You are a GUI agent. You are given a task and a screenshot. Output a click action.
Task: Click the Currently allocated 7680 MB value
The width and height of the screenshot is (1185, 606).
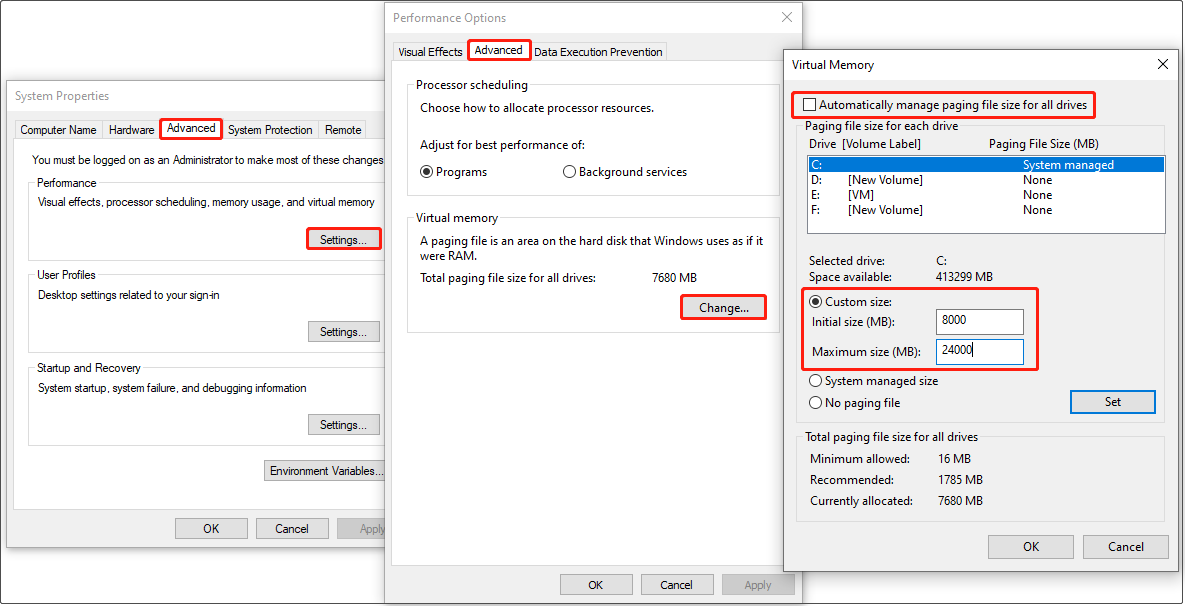(960, 501)
